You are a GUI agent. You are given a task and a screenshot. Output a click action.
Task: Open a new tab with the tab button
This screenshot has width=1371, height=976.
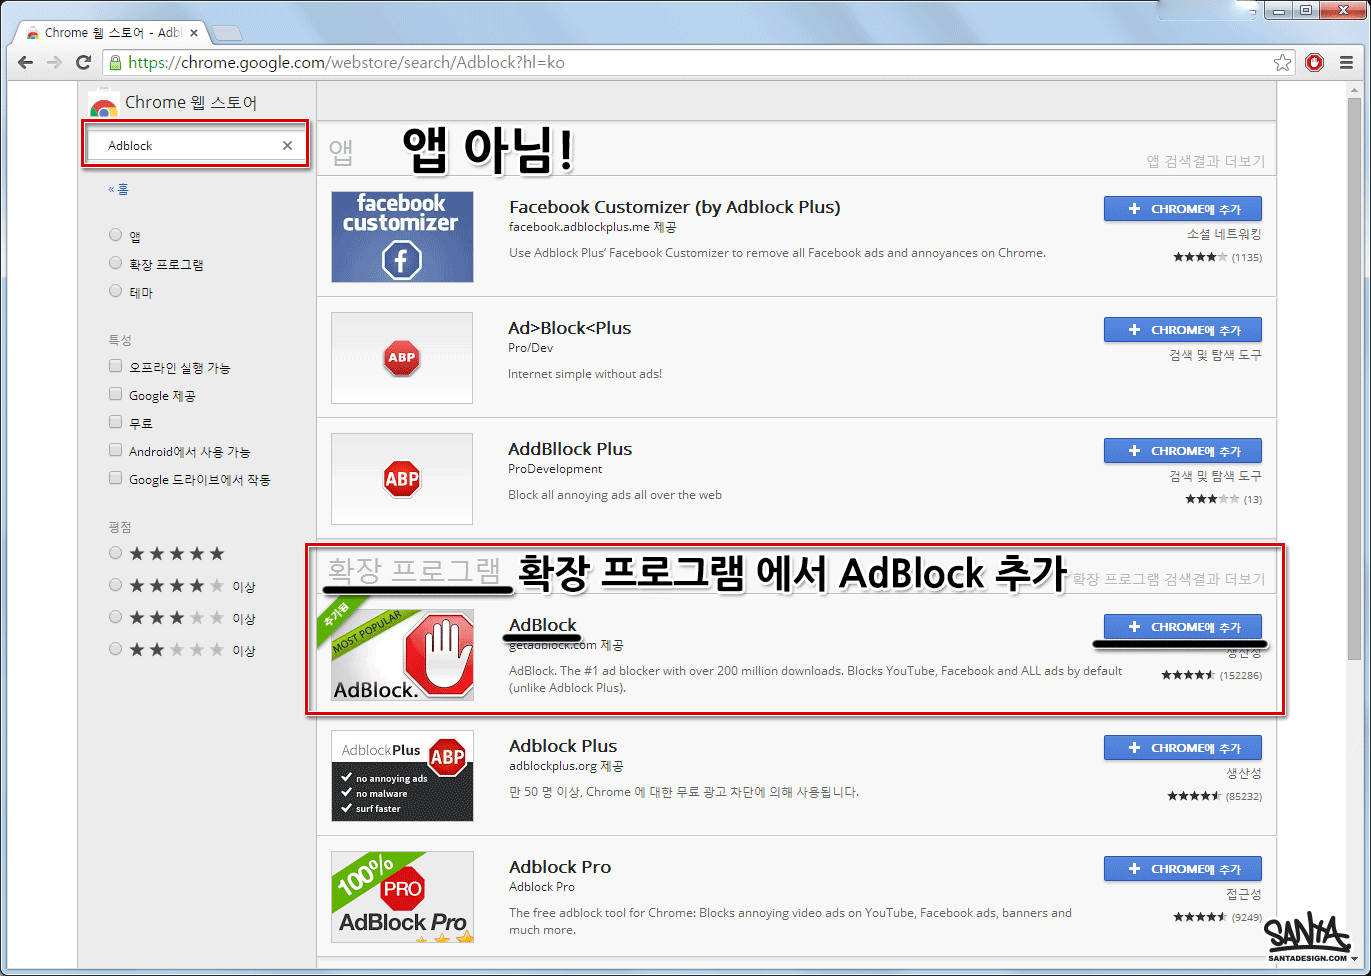[x=227, y=33]
